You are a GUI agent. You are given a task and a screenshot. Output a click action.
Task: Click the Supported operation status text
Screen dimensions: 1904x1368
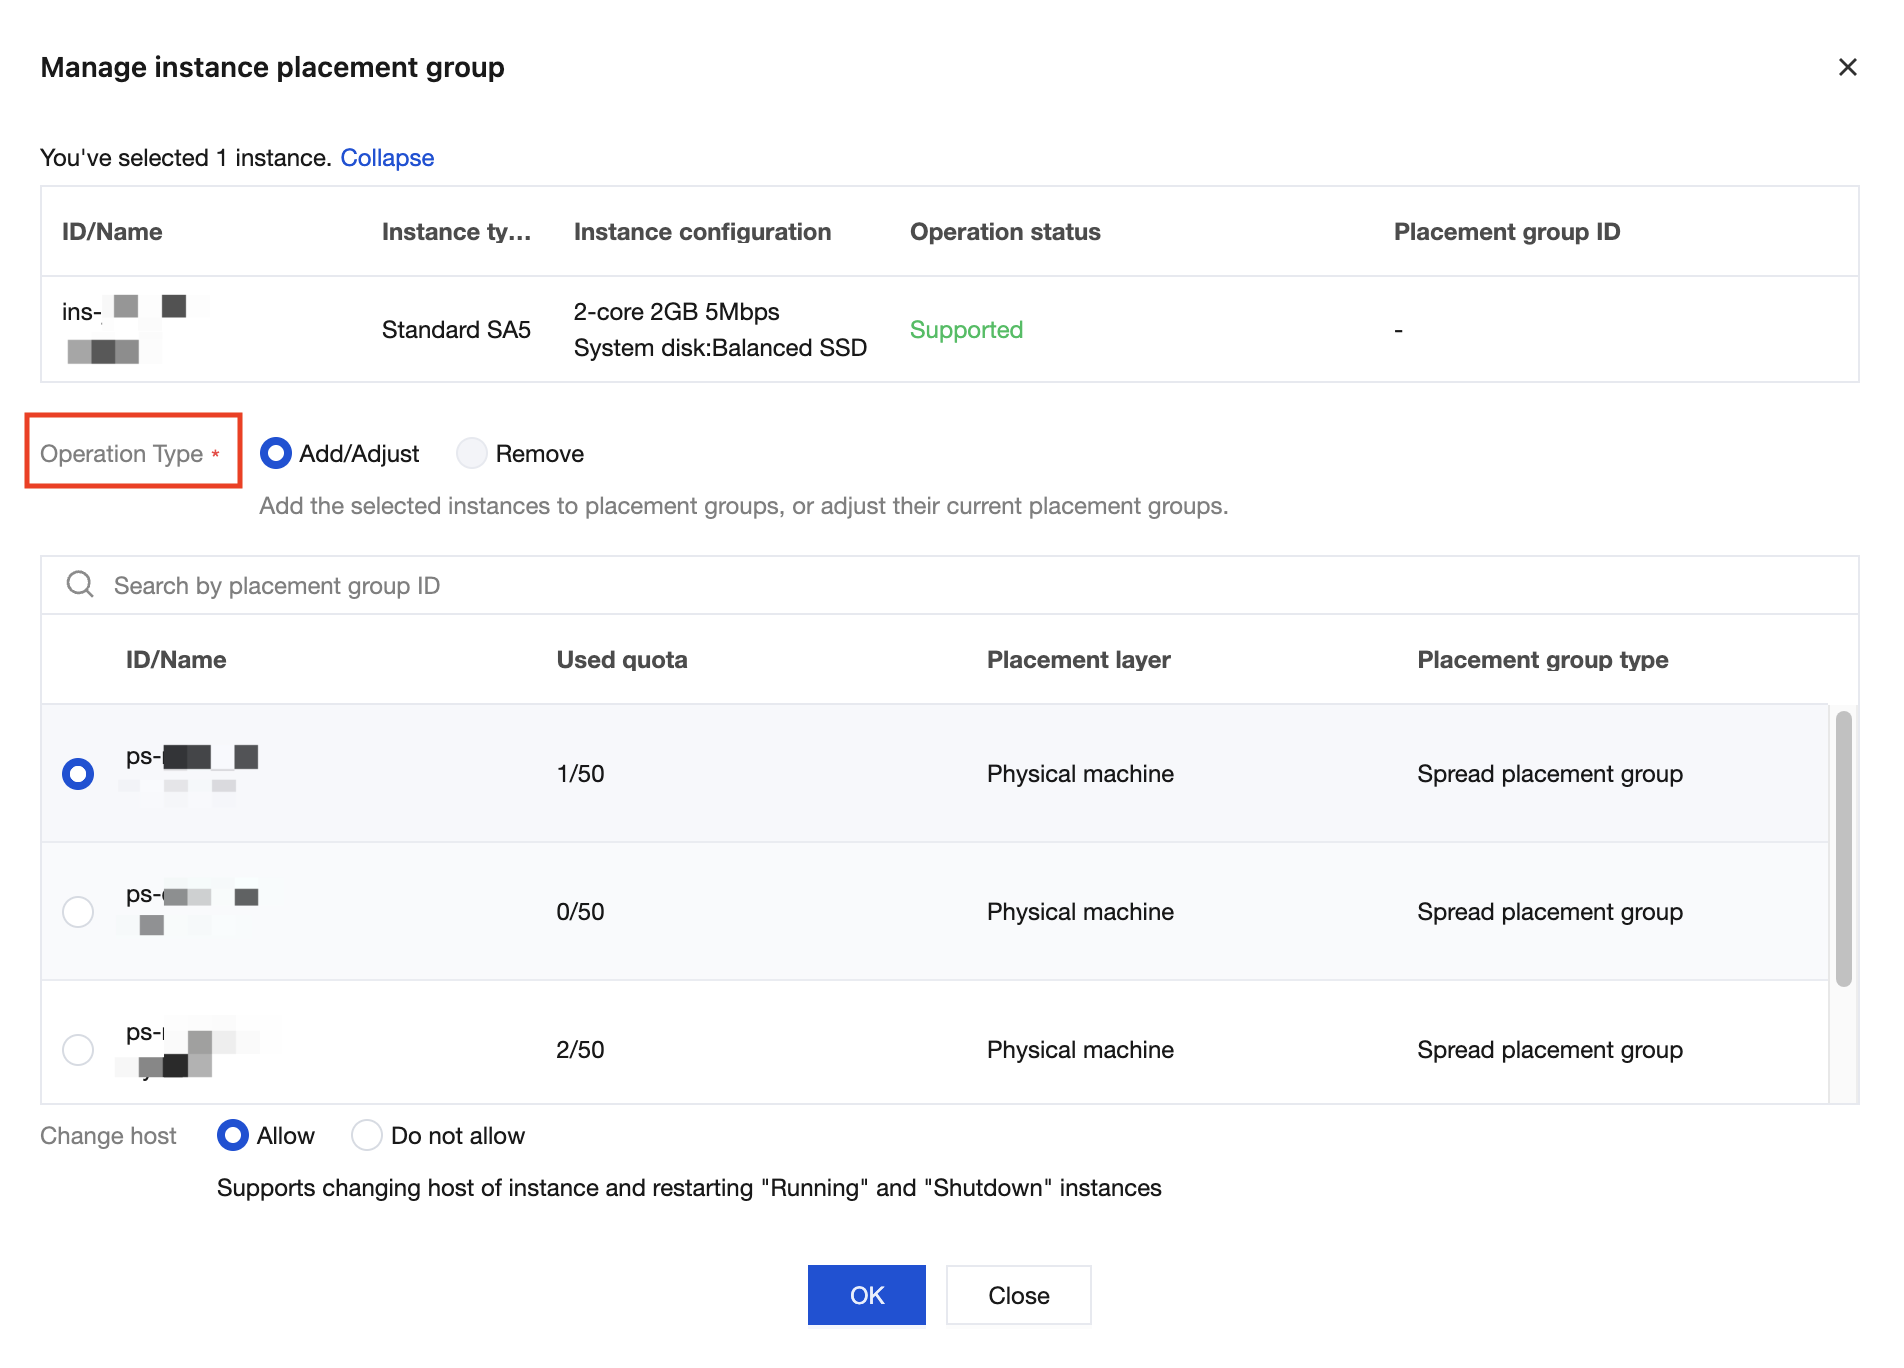tap(966, 330)
